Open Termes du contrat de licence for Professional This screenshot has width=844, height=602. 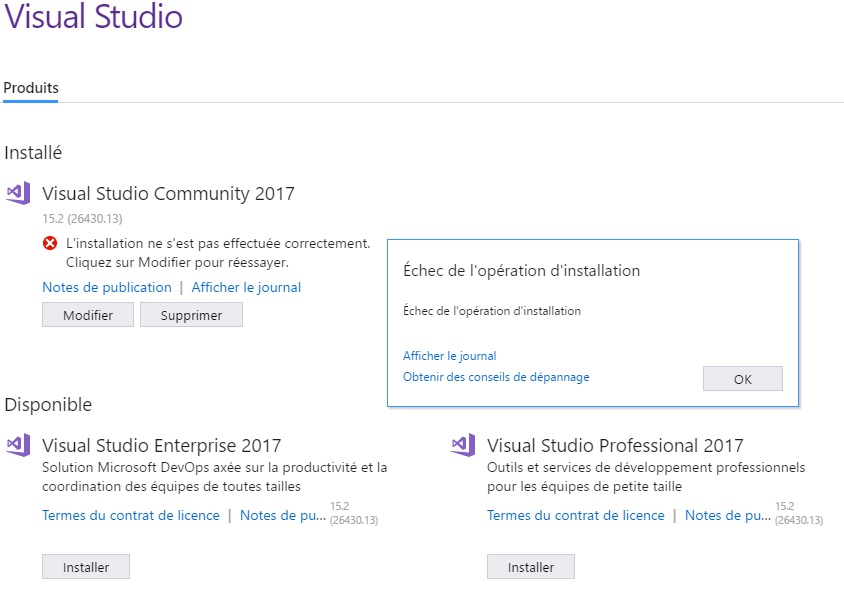[575, 515]
